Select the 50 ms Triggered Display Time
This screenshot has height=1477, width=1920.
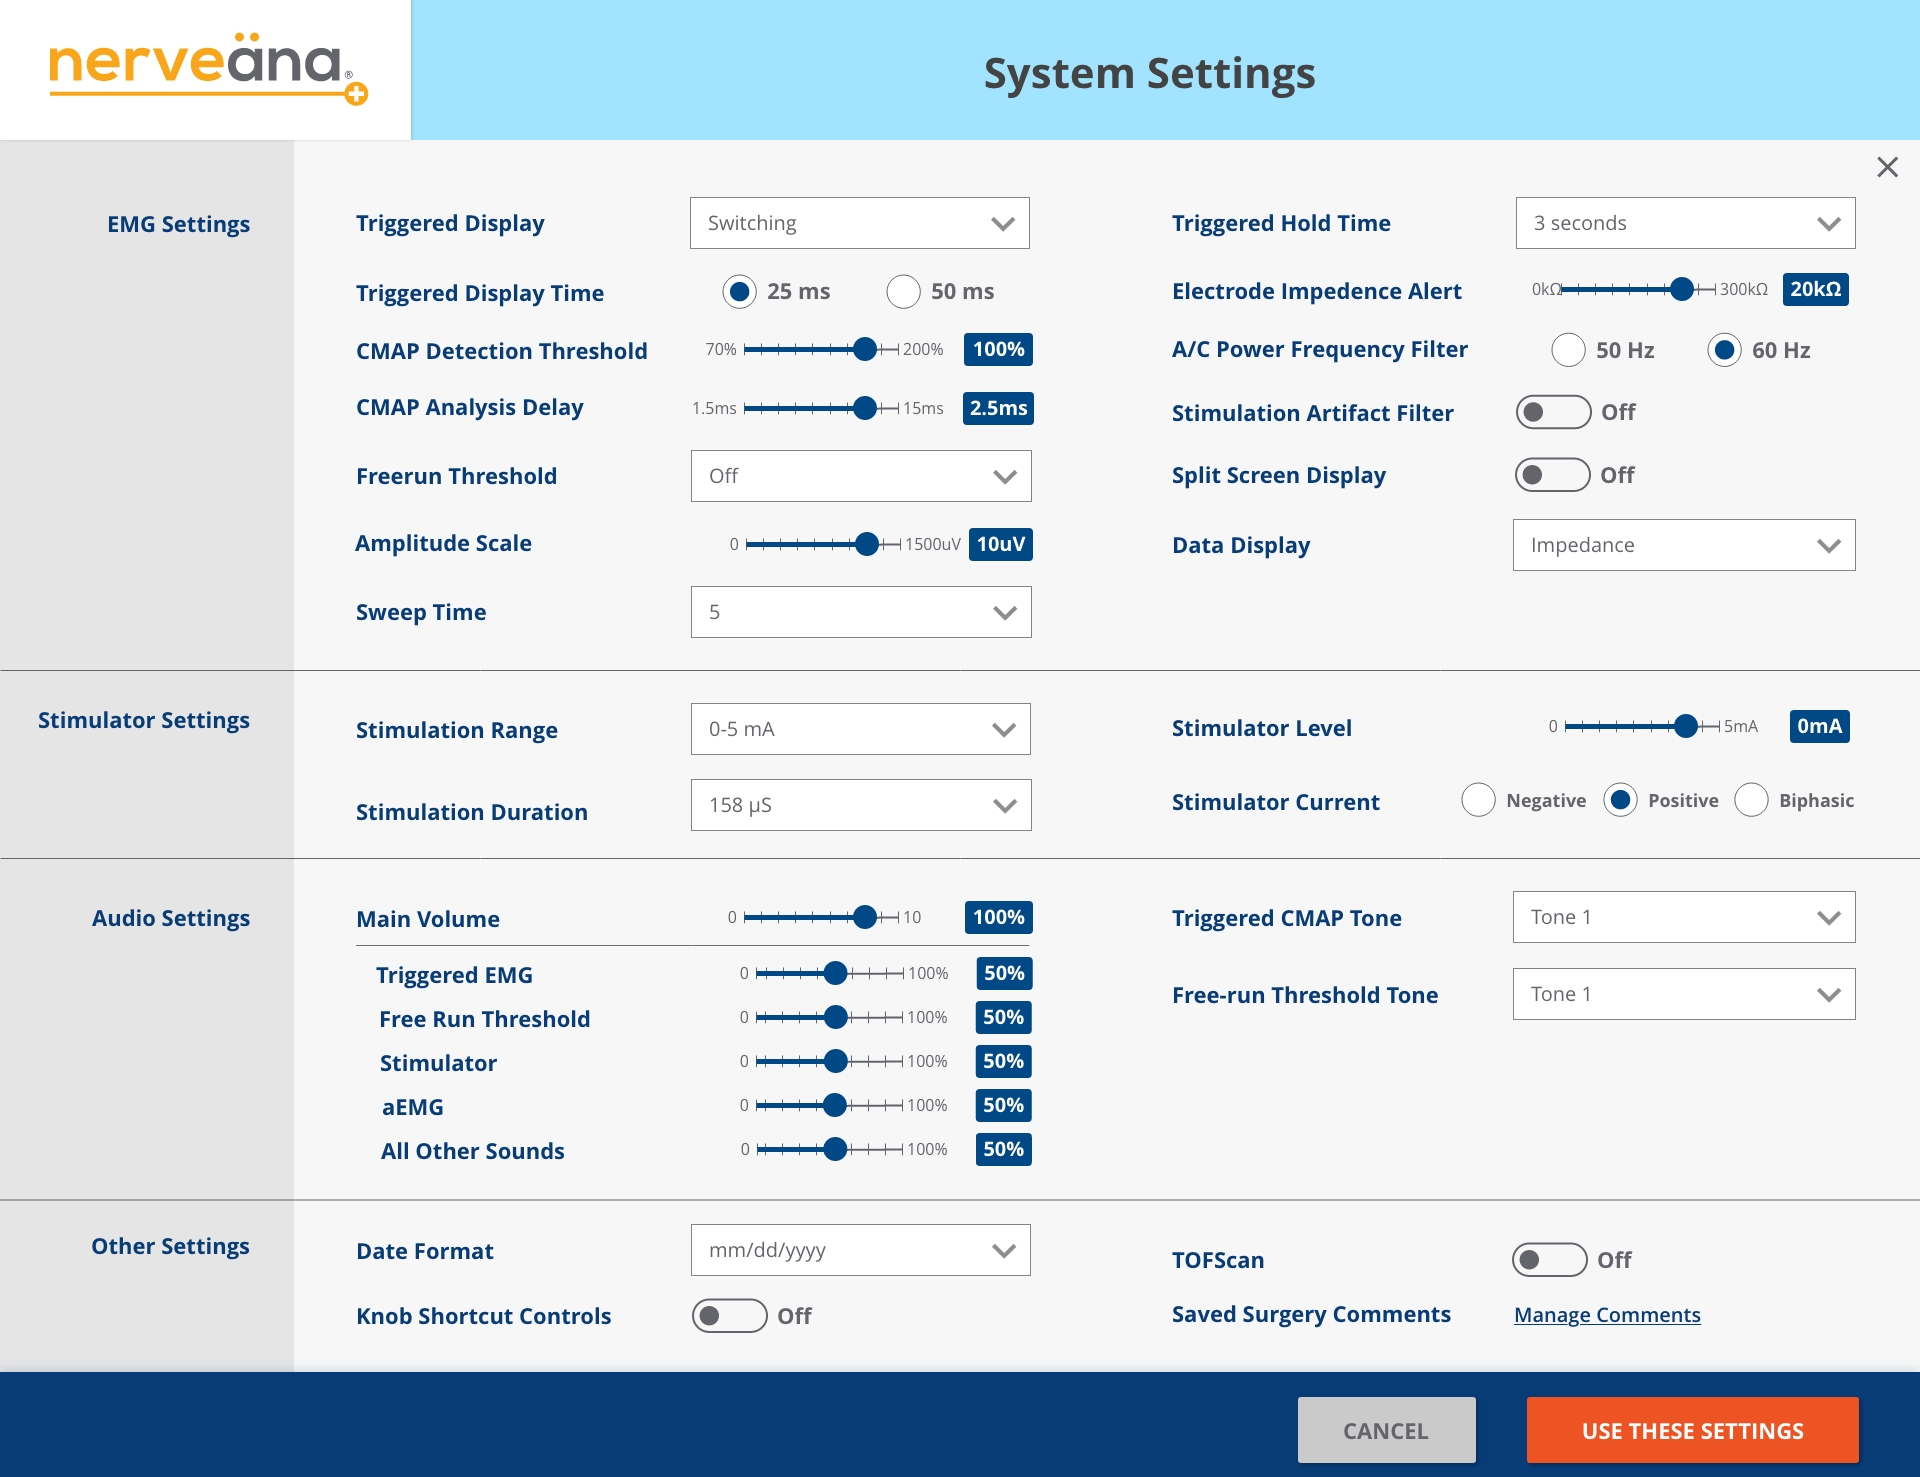[x=903, y=292]
